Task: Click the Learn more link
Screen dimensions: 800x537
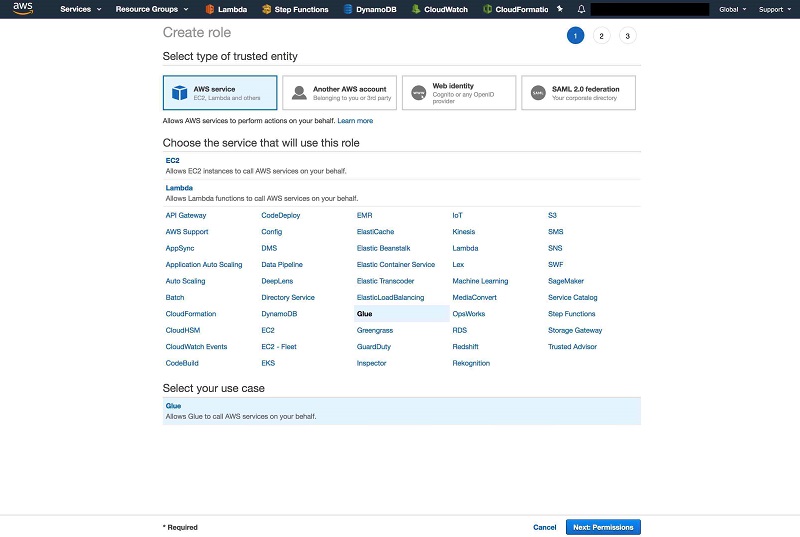Action: [355, 121]
